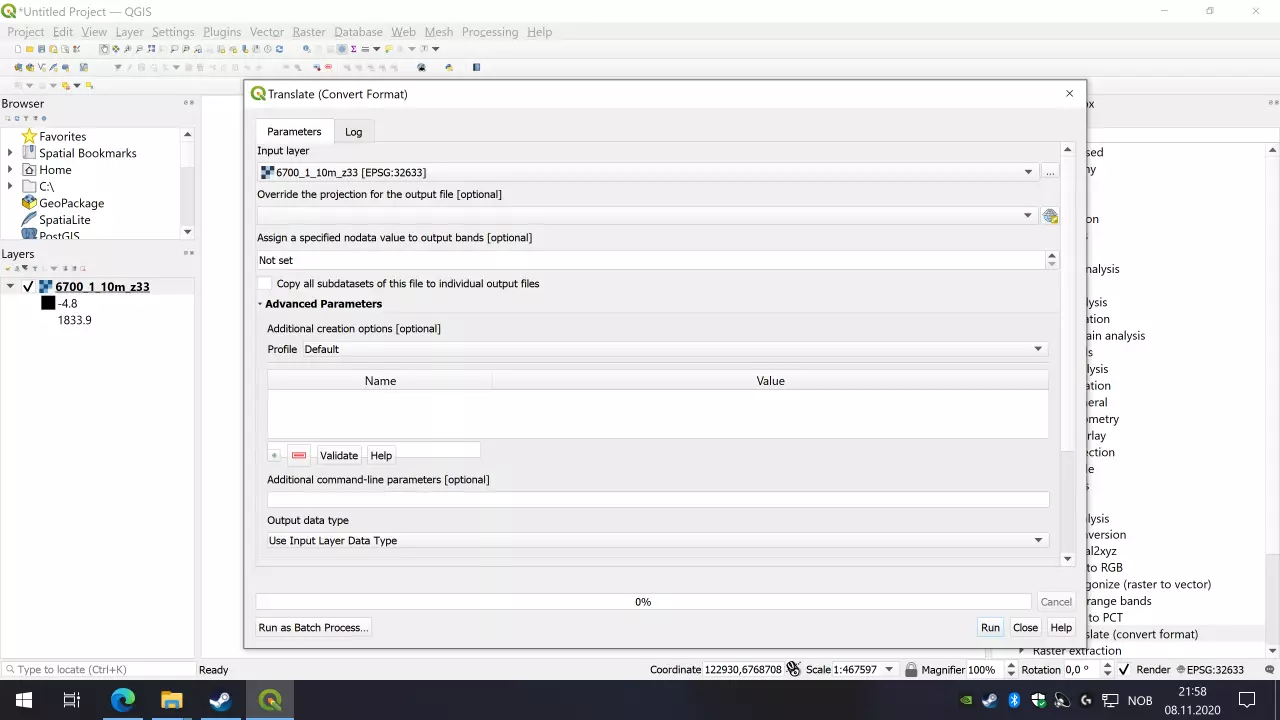
Task: Click the Run button
Action: [990, 628]
